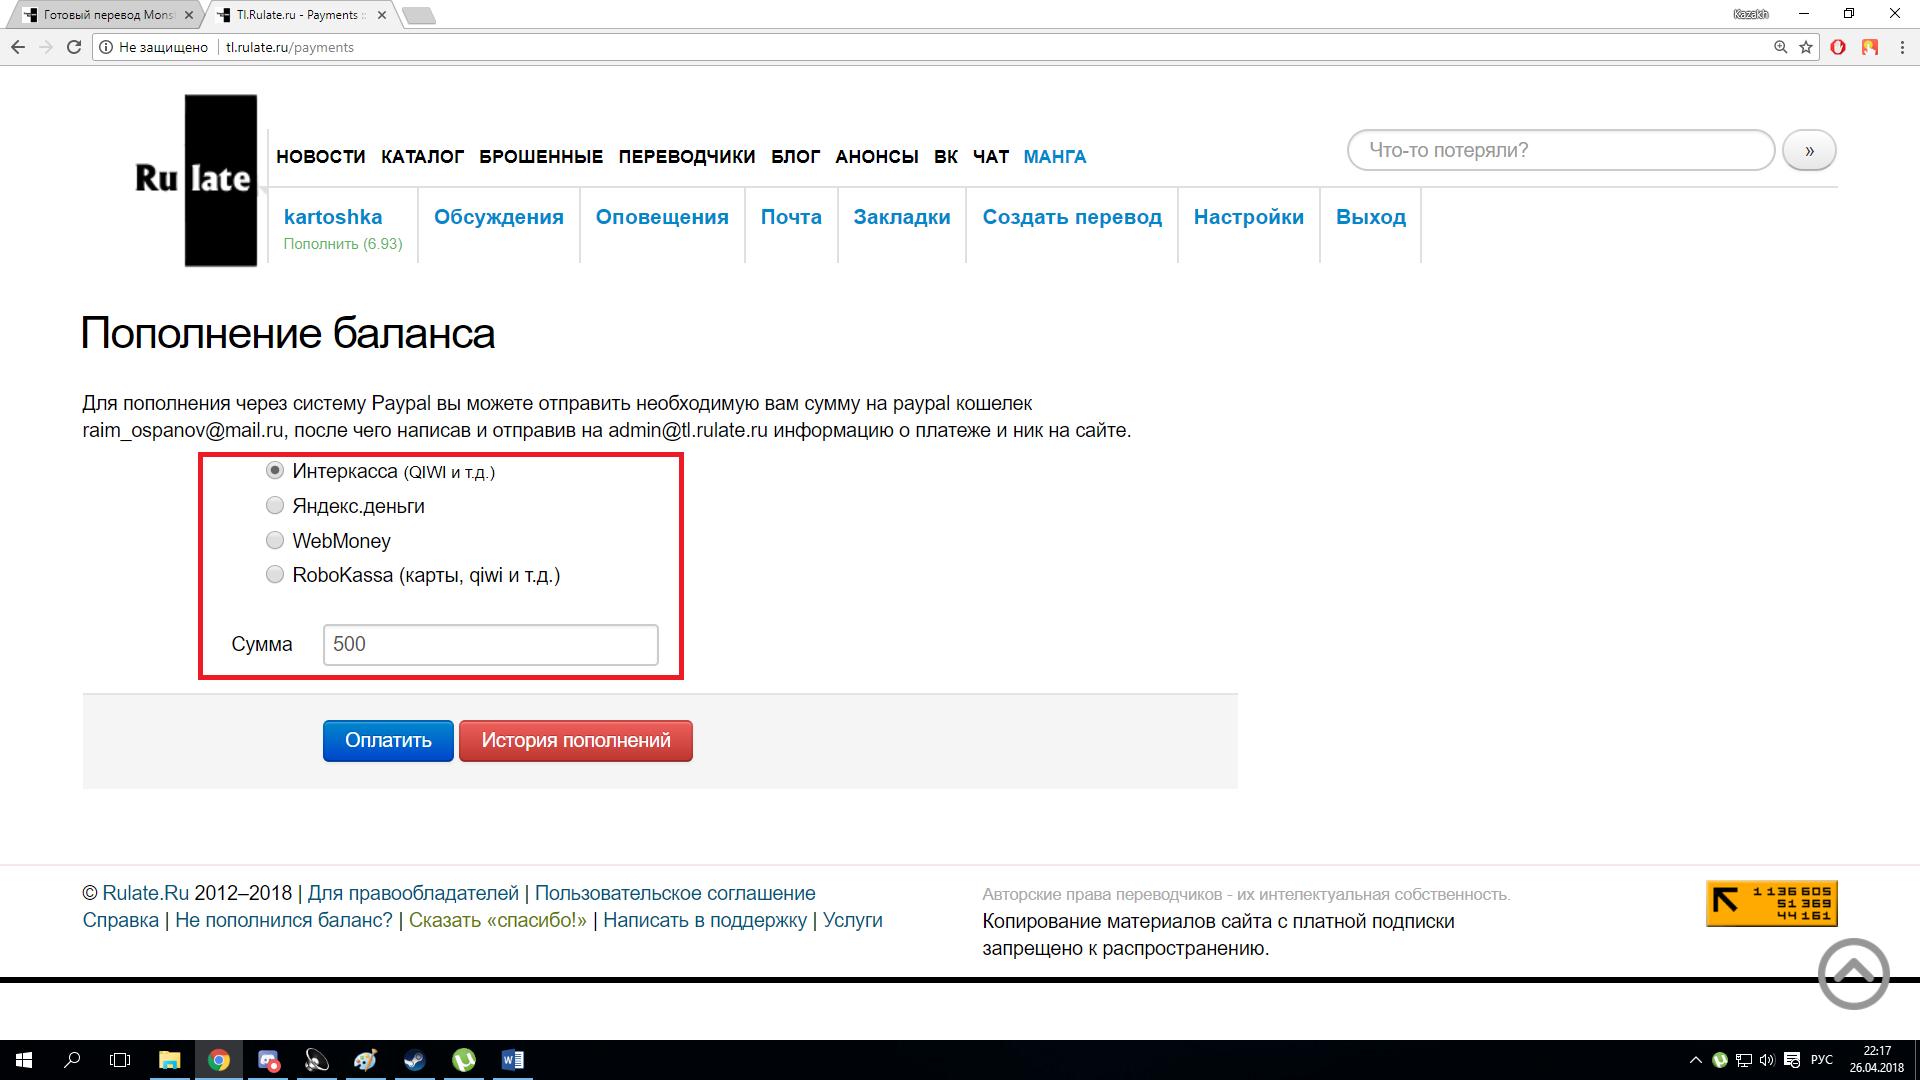Expand hidden system tray icons chevron
This screenshot has height=1080, width=1920.
pyautogui.click(x=1695, y=1060)
